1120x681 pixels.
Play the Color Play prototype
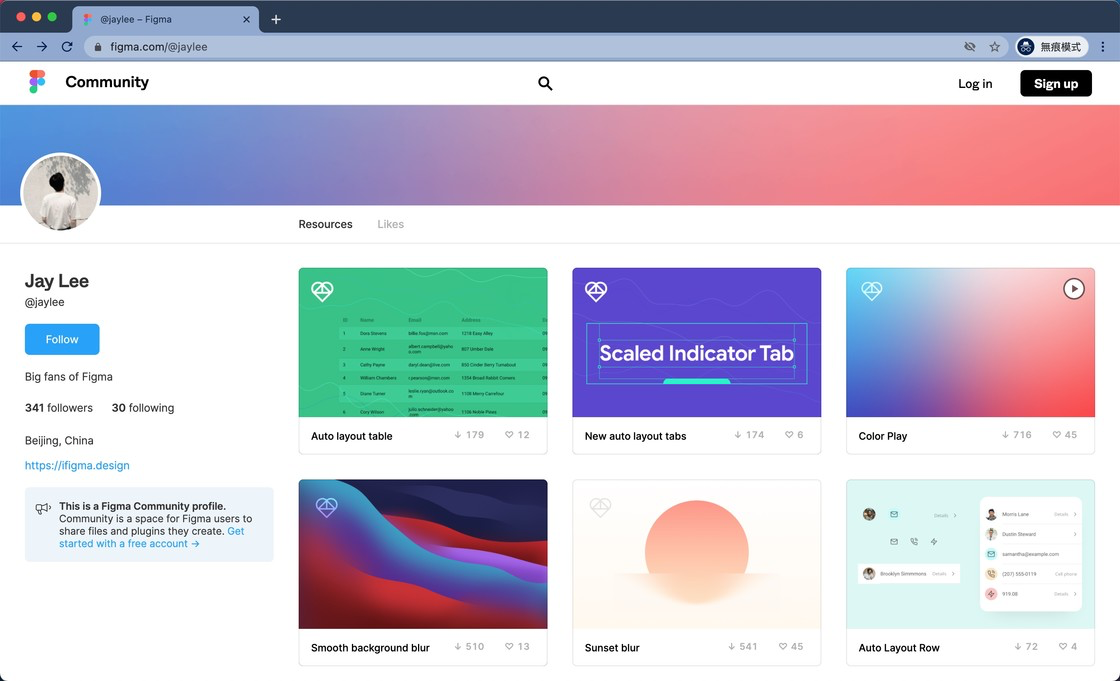[1074, 289]
